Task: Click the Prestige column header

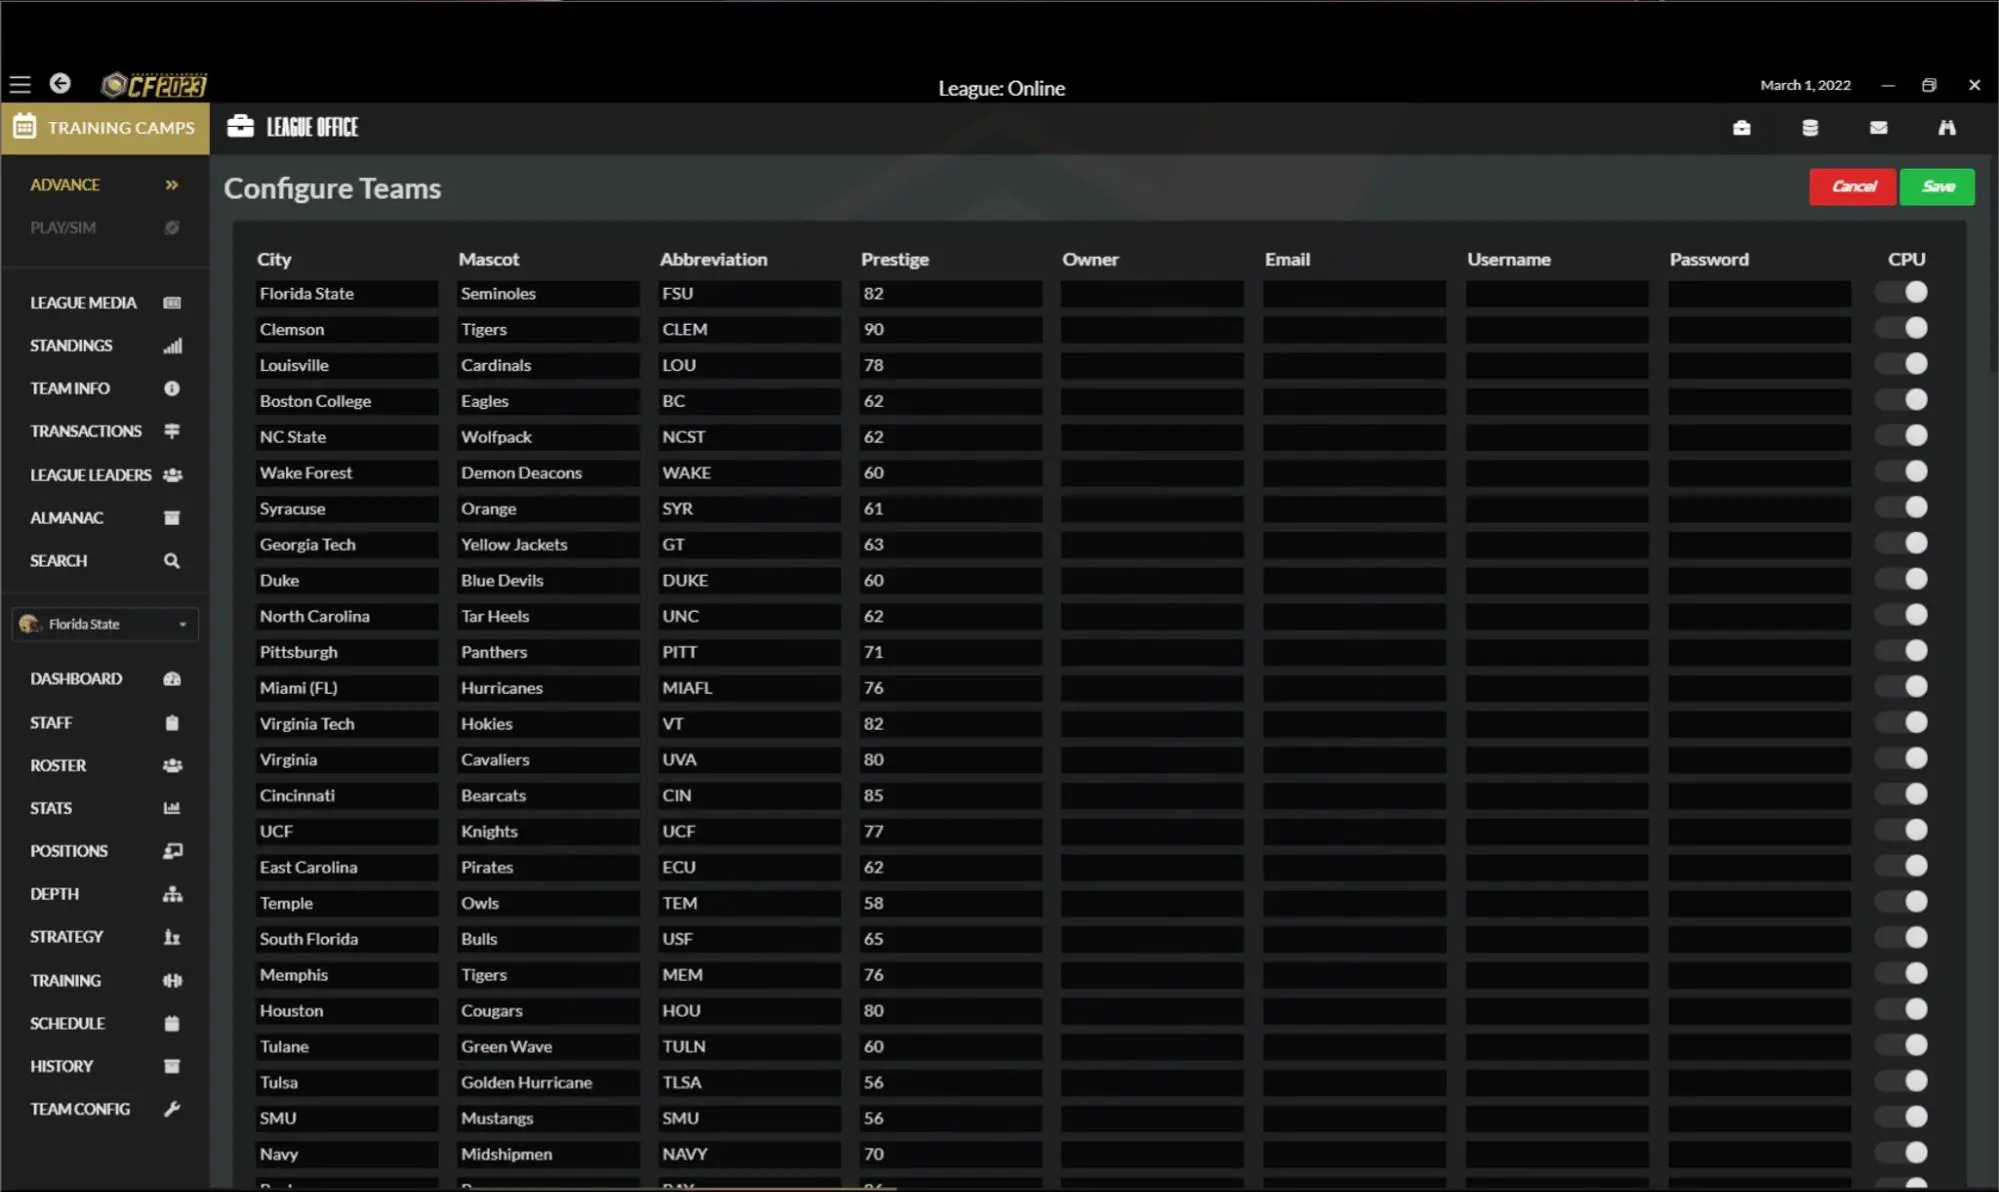Action: click(895, 259)
